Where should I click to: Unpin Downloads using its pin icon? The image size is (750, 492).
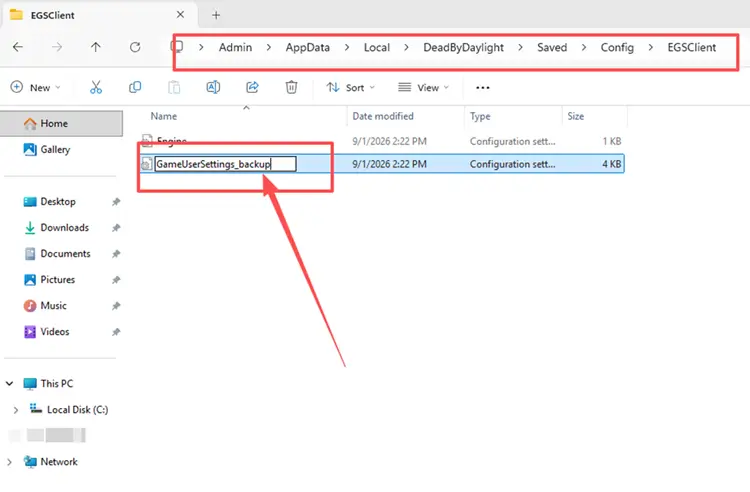[116, 228]
